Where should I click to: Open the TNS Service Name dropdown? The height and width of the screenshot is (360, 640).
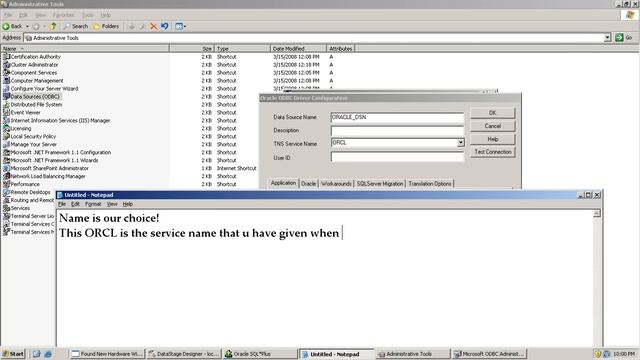point(460,143)
